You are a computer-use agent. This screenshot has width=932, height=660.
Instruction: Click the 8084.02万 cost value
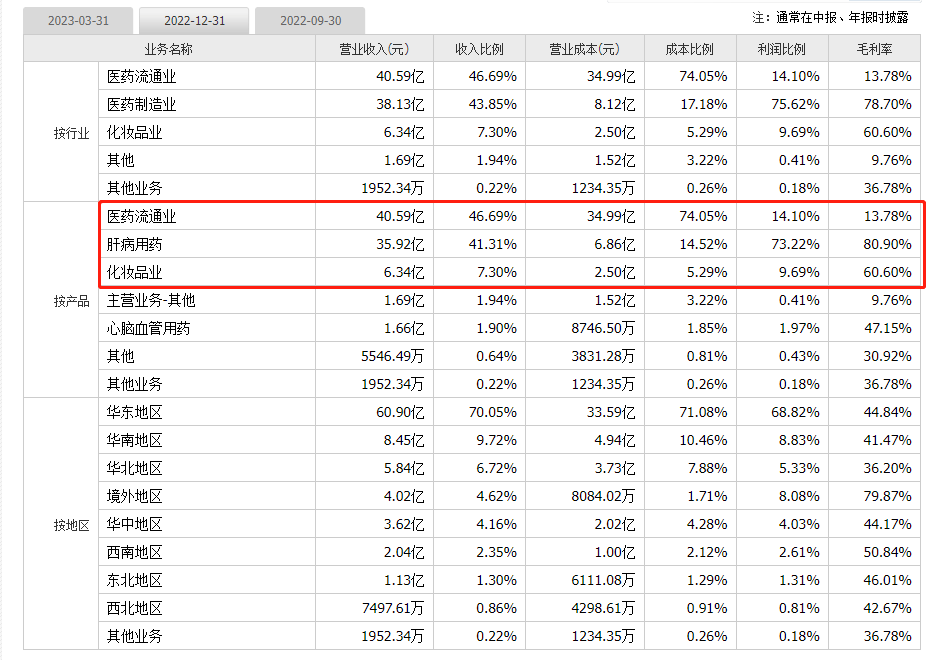click(x=603, y=496)
